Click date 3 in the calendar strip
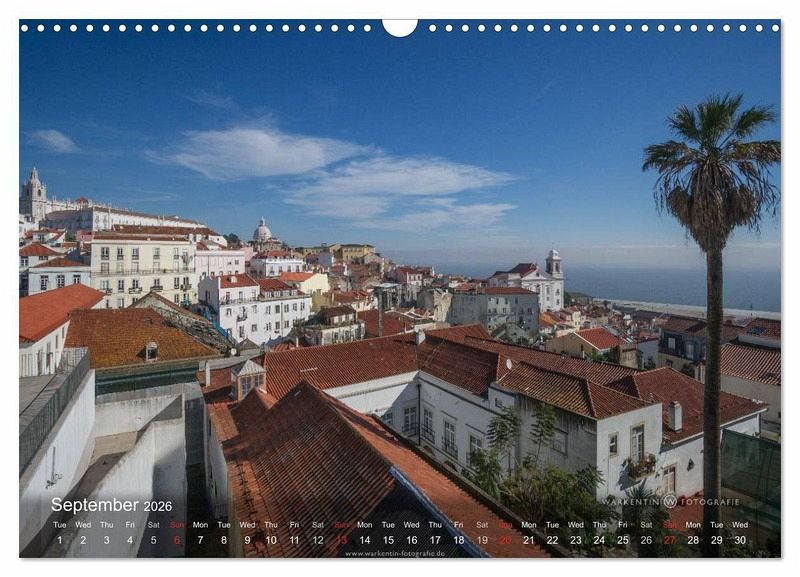 pos(106,540)
